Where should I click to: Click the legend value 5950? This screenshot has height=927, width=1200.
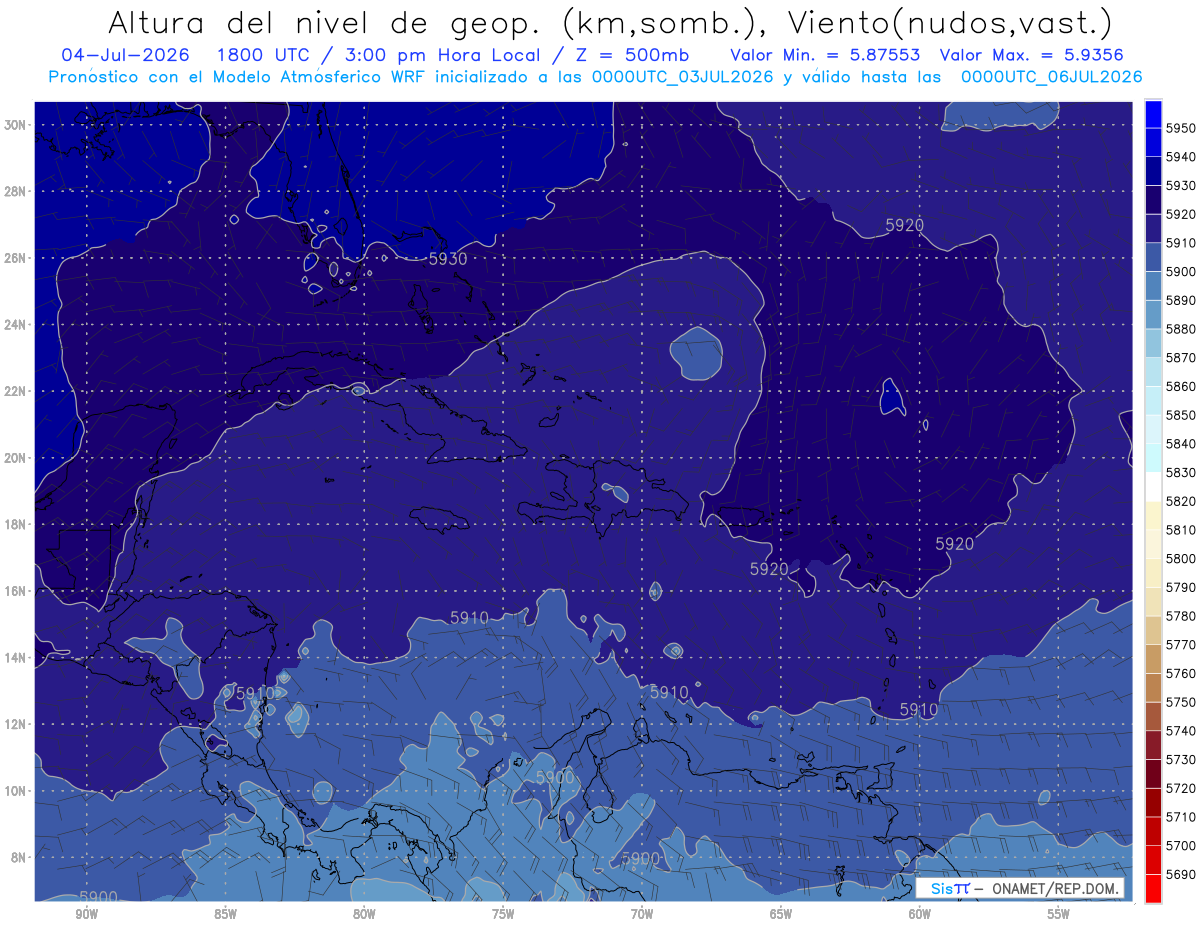(x=1181, y=128)
